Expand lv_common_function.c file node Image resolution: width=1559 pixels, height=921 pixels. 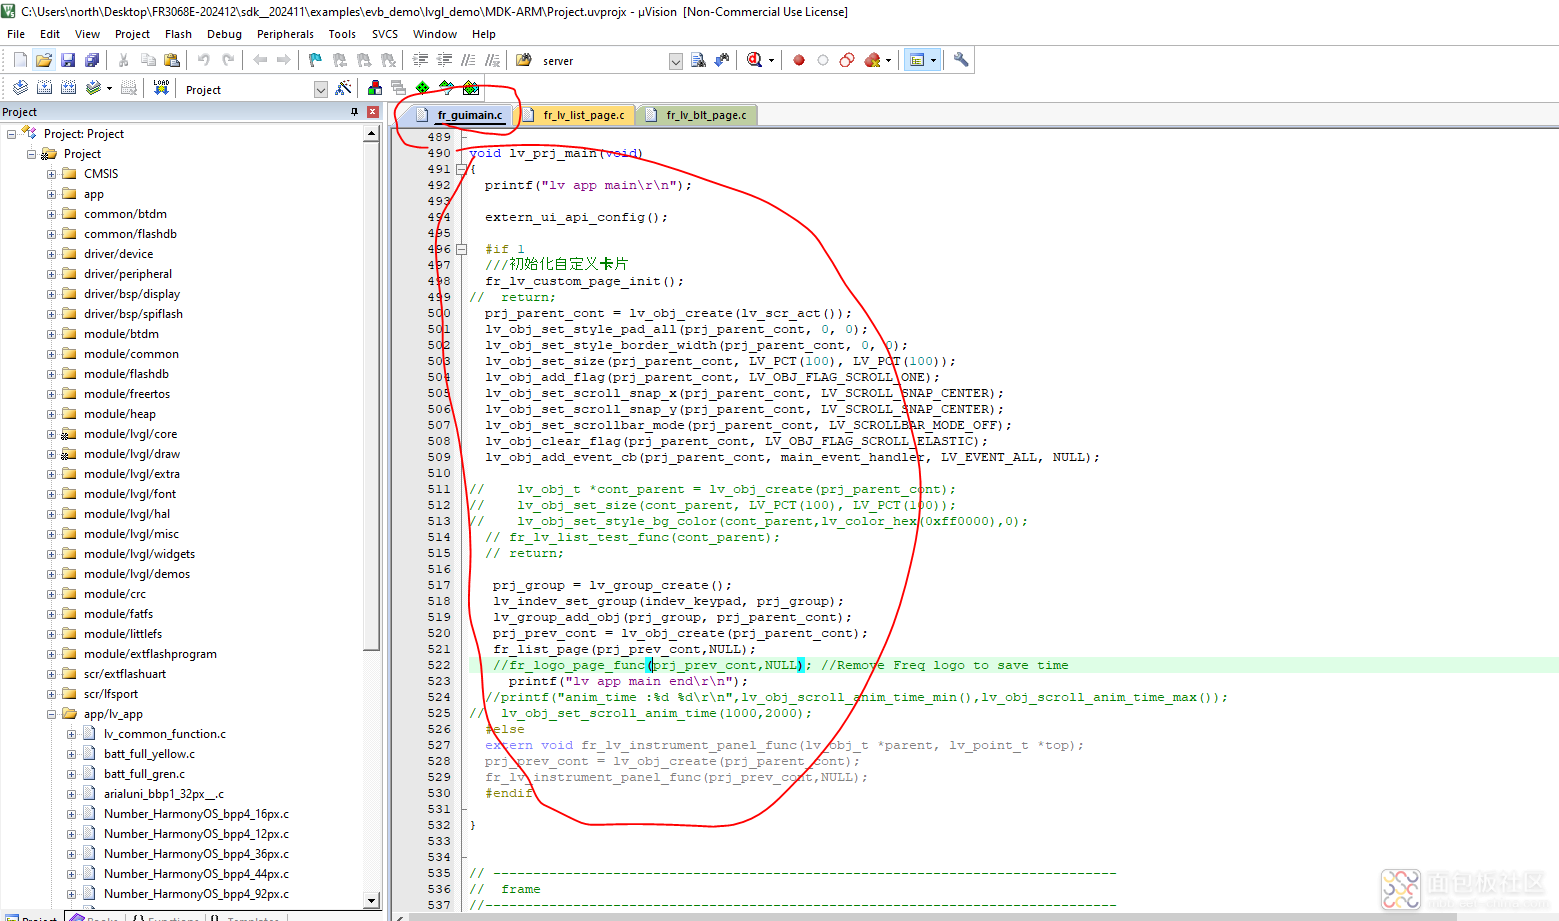pos(71,734)
